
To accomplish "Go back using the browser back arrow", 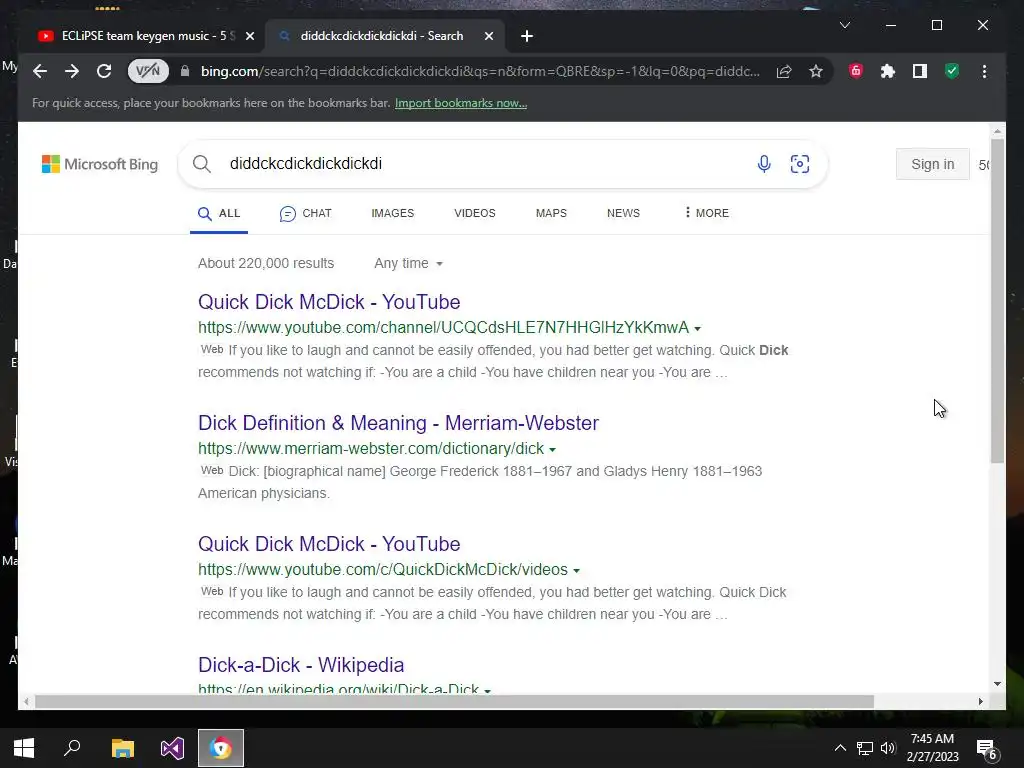I will pos(40,71).
